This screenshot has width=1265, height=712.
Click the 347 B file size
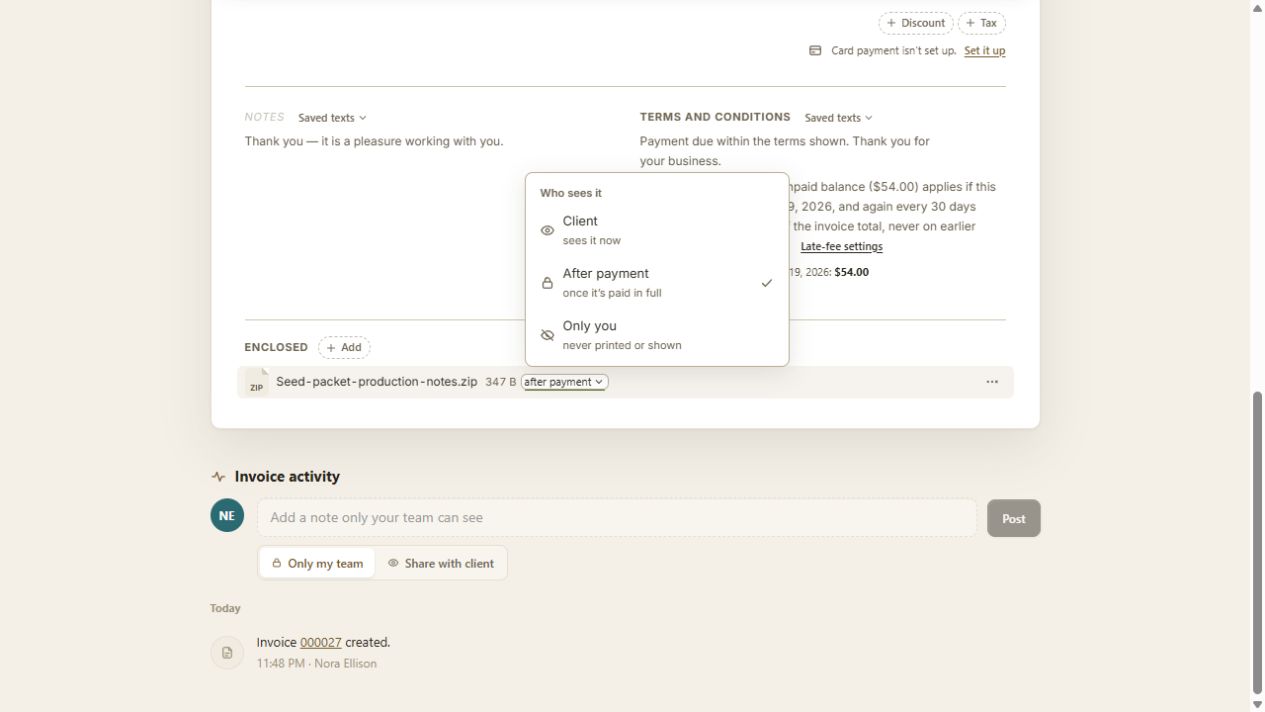point(501,382)
